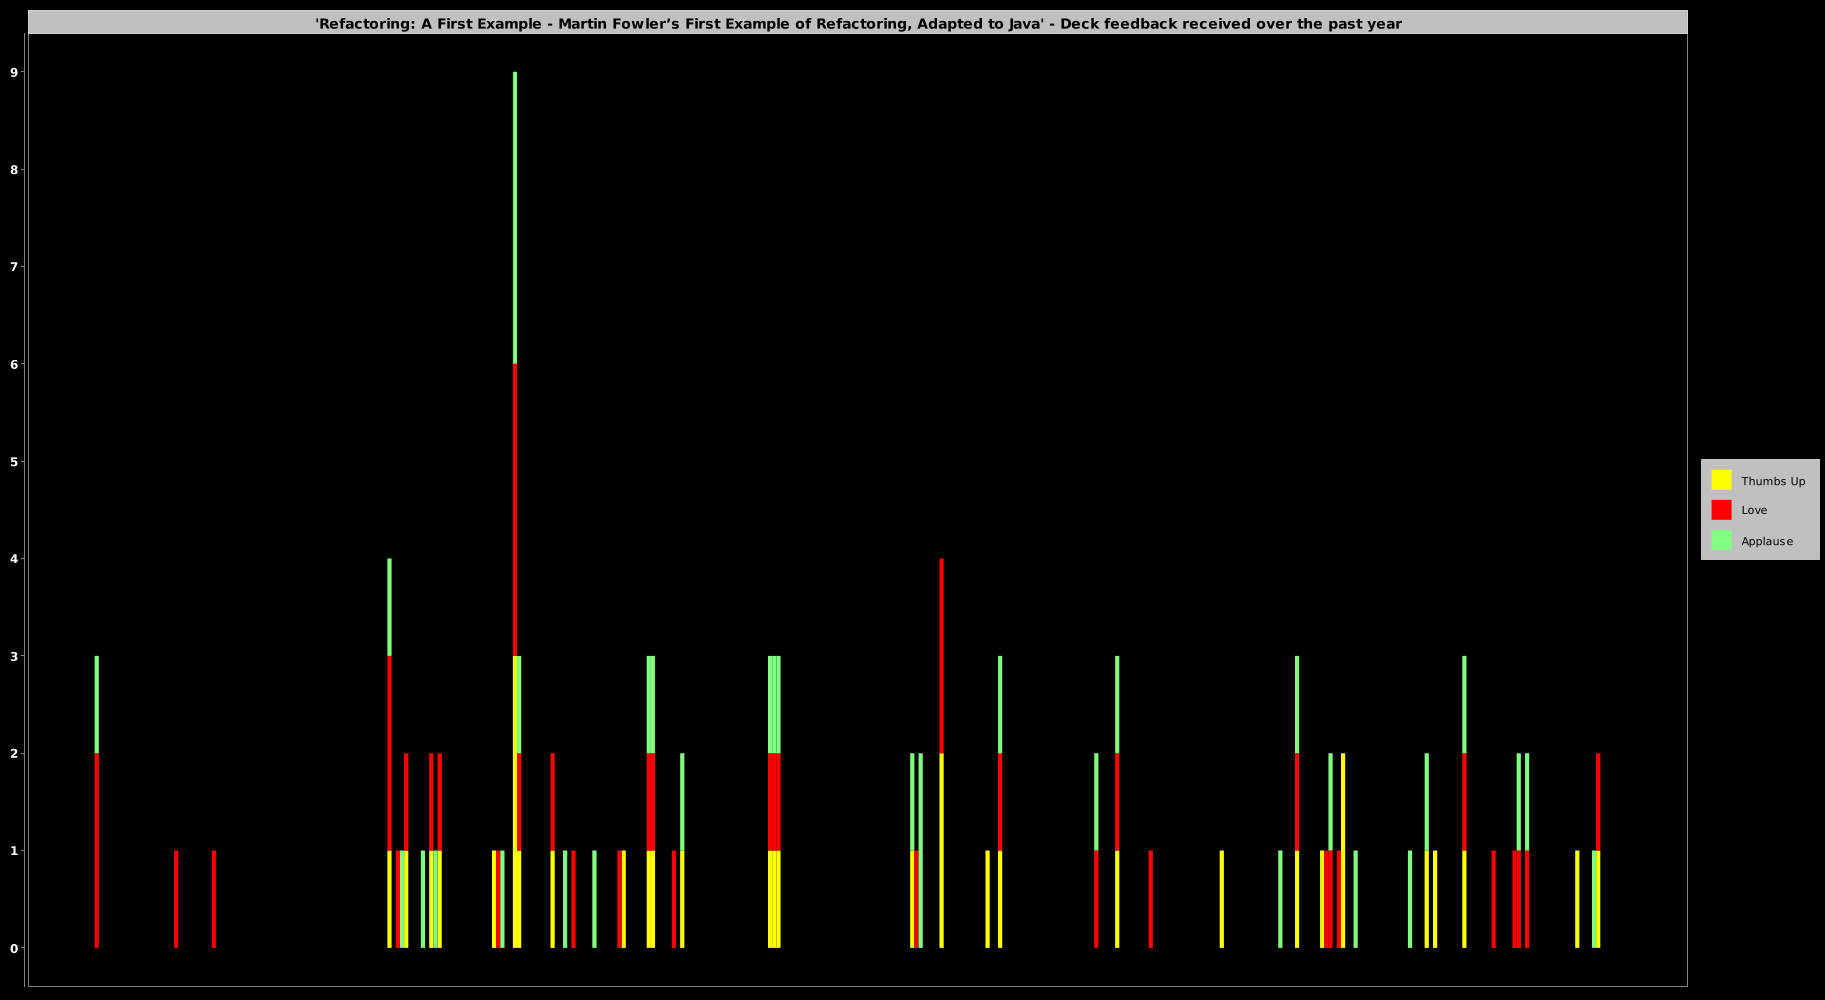Click the y-axis label 7
Viewport: 1825px width, 1000px height.
(14, 267)
